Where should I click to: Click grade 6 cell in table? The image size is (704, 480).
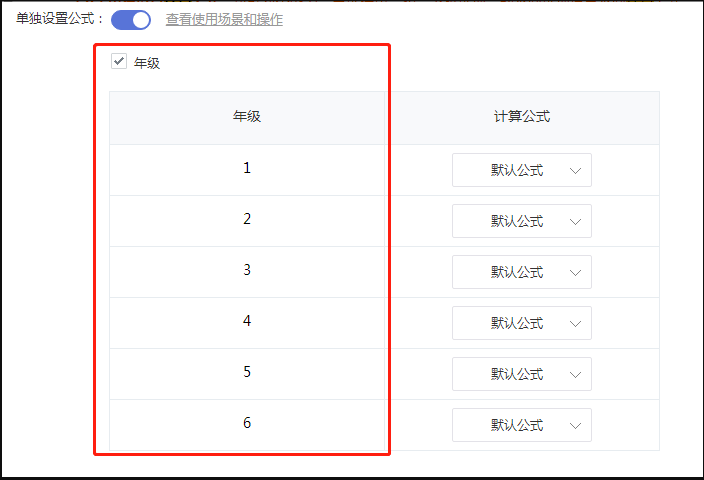click(247, 423)
